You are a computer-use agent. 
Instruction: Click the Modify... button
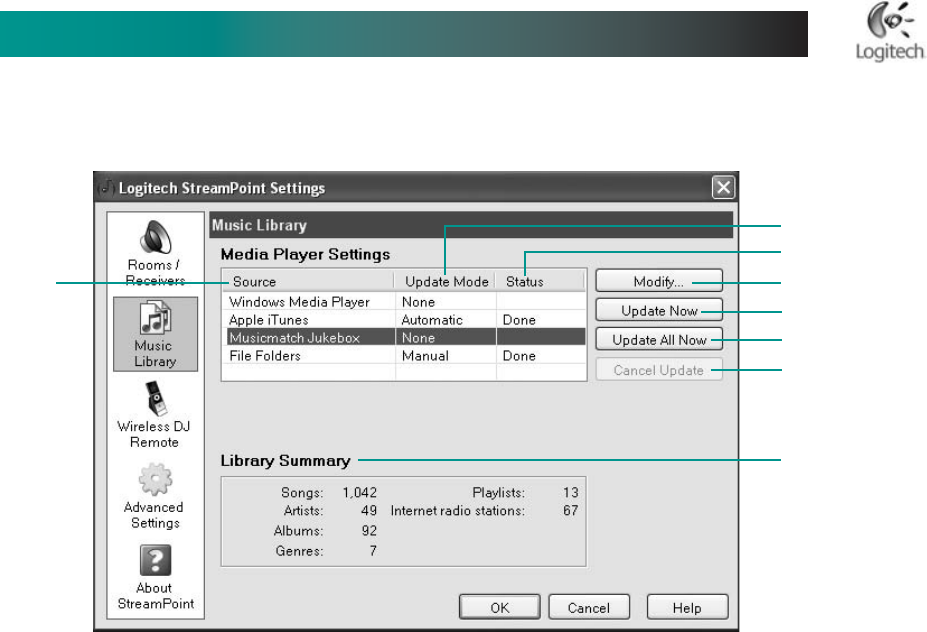point(659,281)
